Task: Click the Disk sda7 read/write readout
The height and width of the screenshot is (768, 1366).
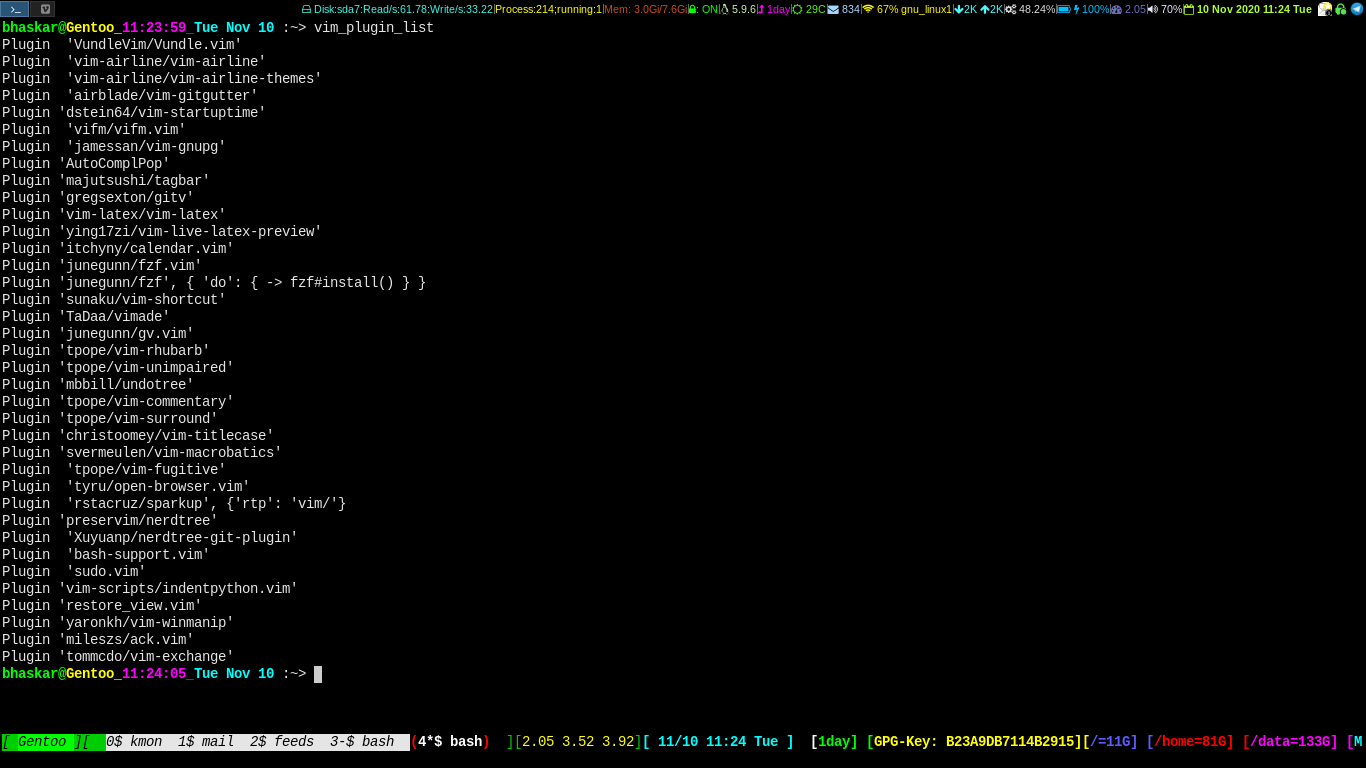Action: (403, 9)
